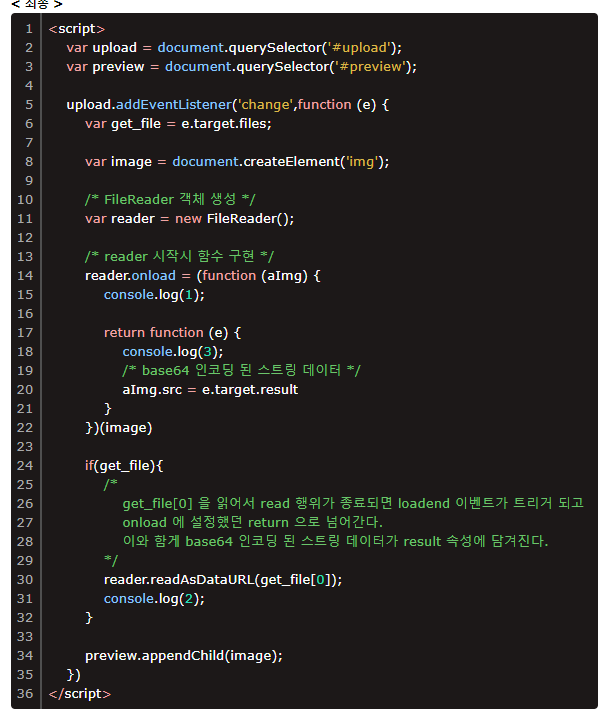Click reader.onload on line 14

click(x=130, y=276)
